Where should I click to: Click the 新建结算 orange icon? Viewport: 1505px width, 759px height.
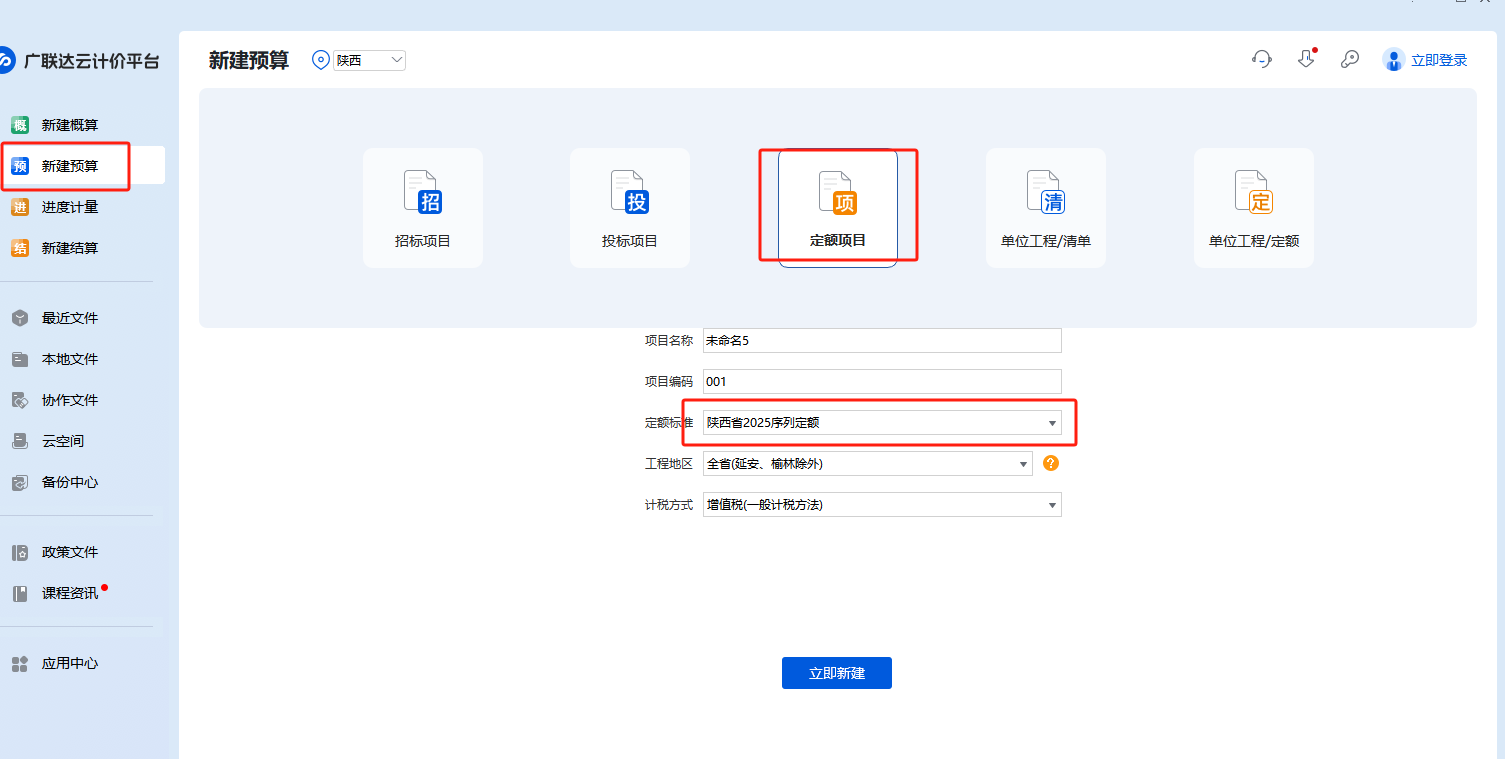pyautogui.click(x=20, y=248)
